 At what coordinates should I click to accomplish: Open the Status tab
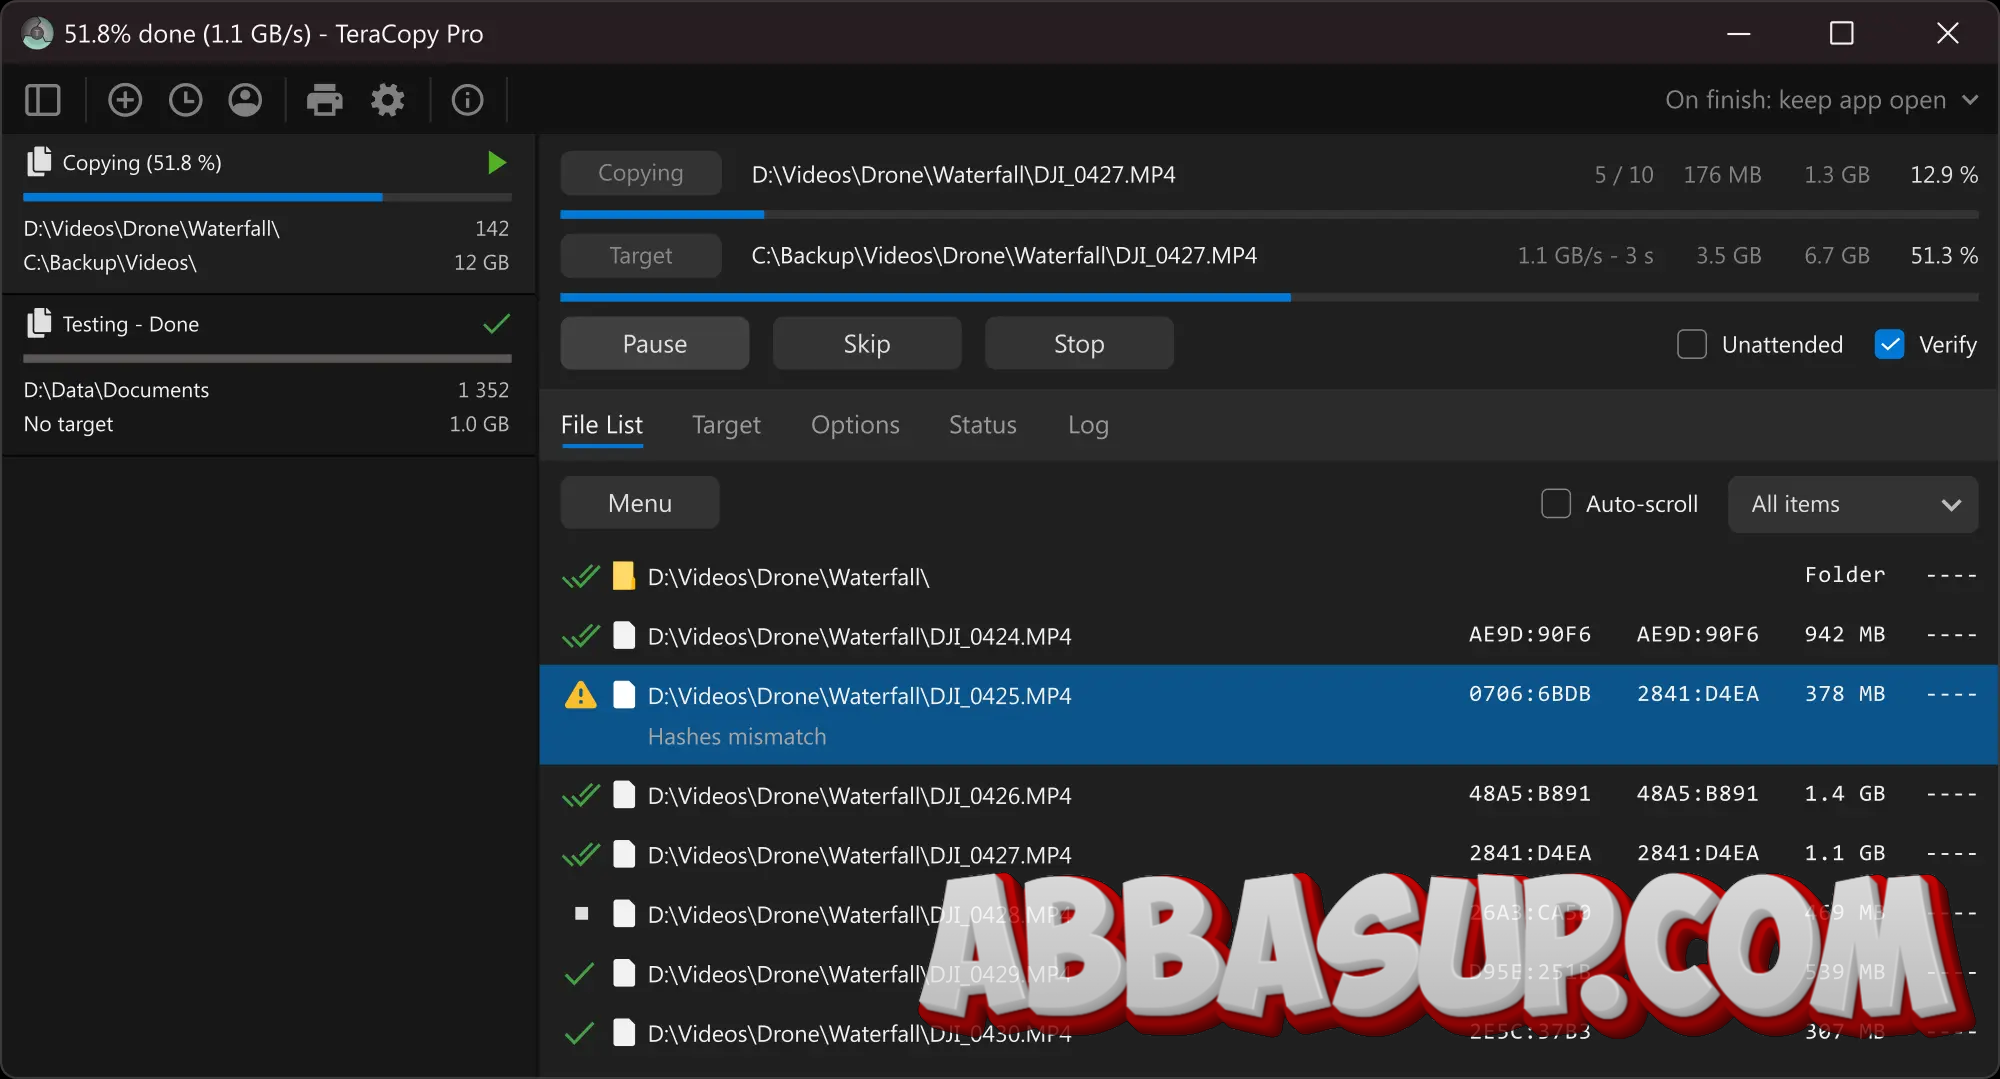coord(983,425)
